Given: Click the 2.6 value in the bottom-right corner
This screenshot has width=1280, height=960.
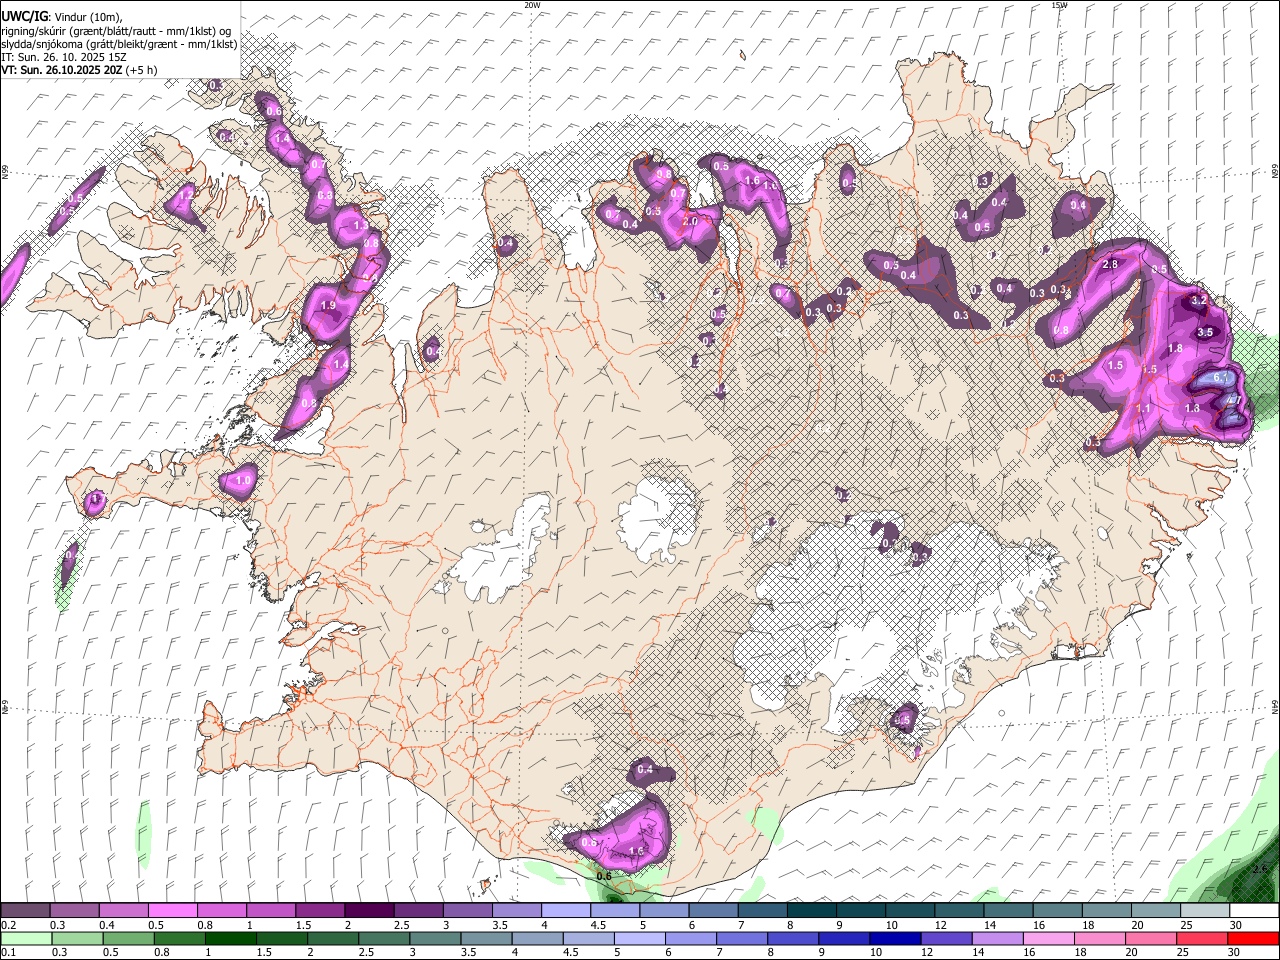Looking at the screenshot, I should coord(1260,868).
